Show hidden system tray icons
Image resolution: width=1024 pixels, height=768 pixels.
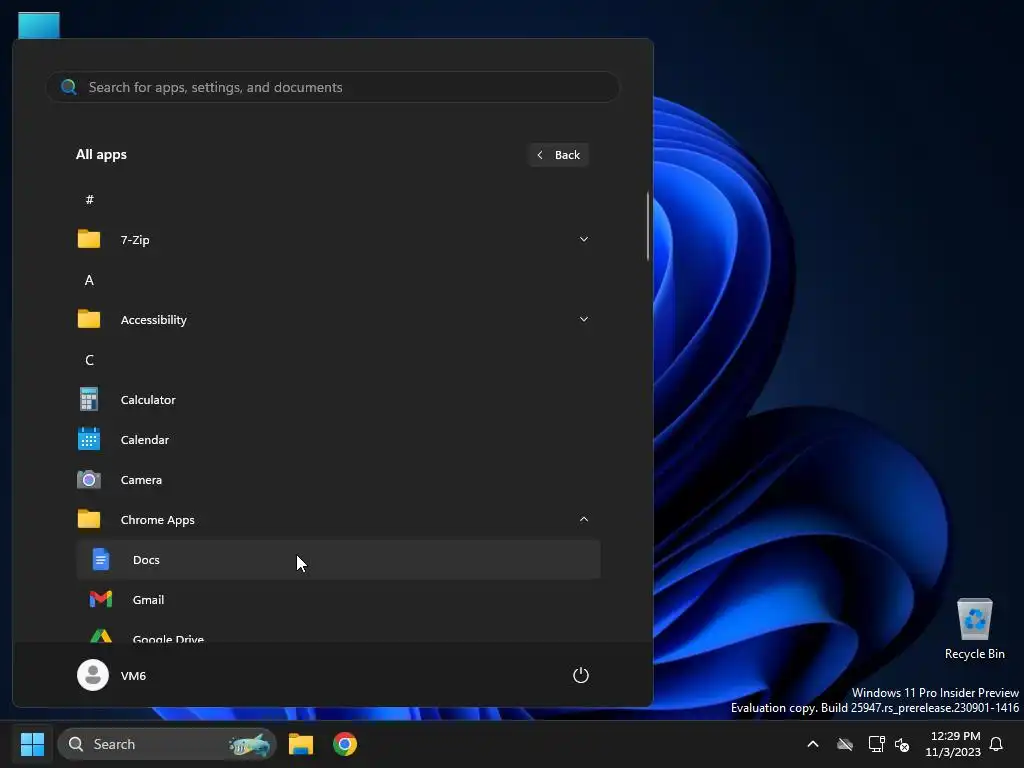[813, 744]
